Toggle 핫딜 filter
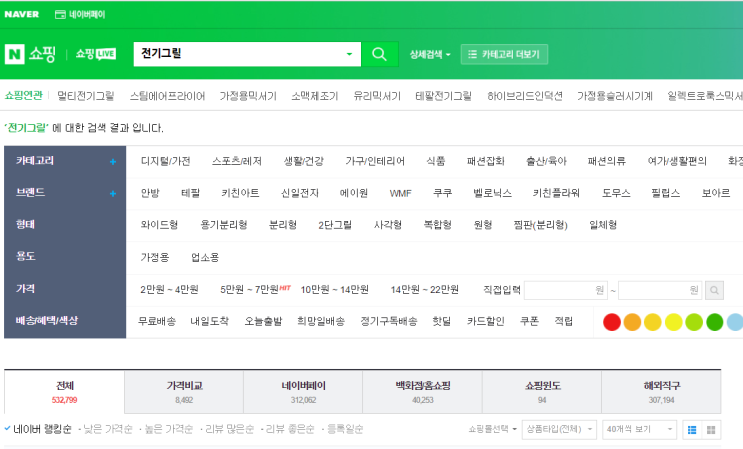Viewport: 743px width, 449px height. coord(442,322)
